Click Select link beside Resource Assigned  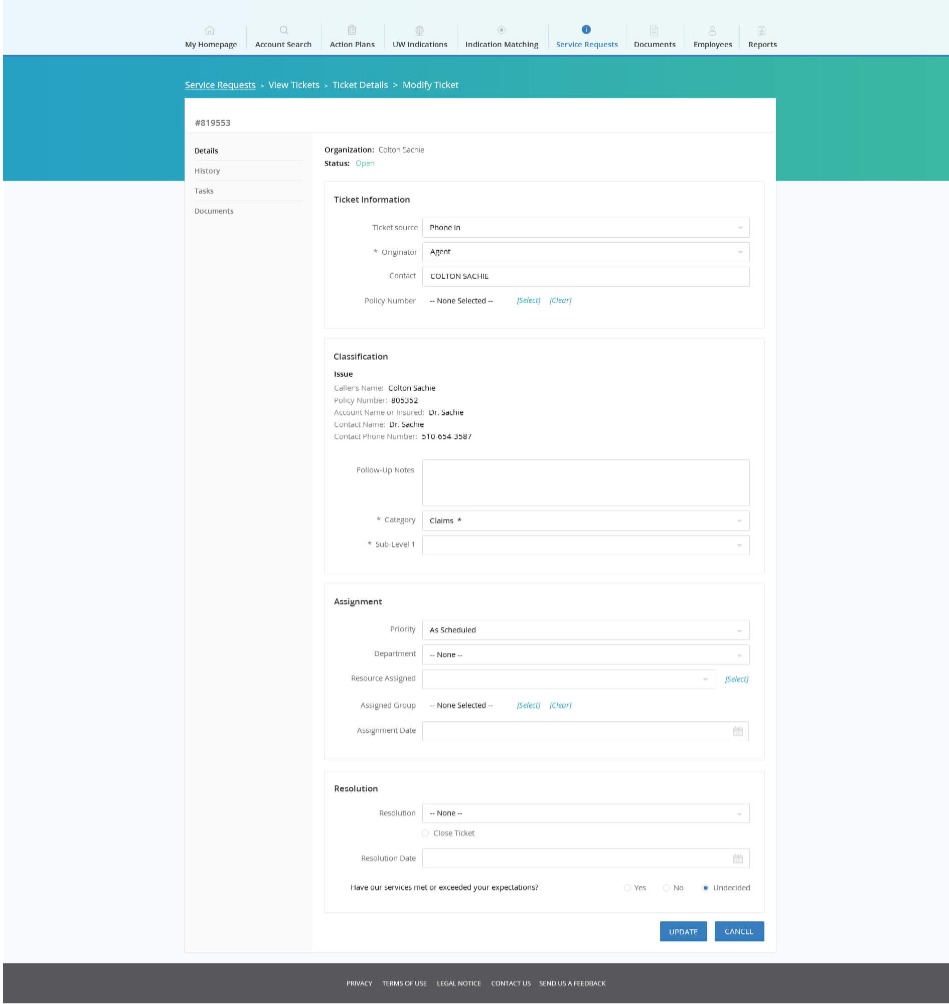[736, 679]
